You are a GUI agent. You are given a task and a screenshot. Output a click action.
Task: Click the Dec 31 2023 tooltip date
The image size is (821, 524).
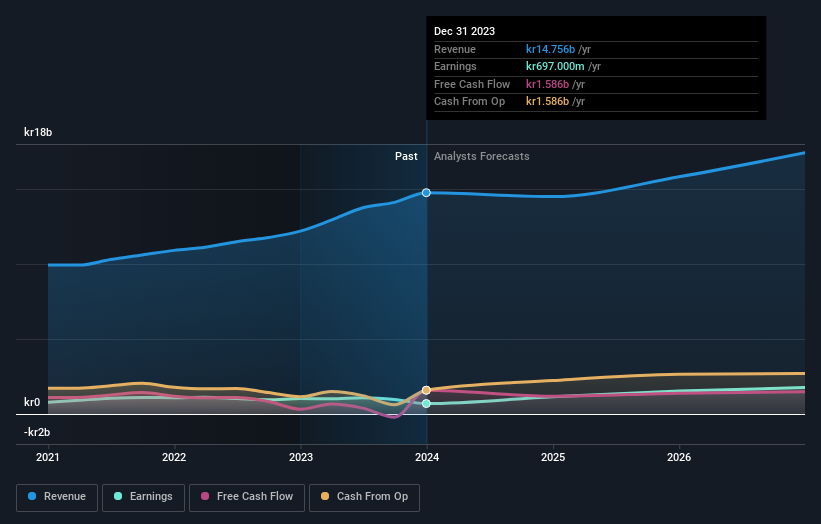click(464, 31)
